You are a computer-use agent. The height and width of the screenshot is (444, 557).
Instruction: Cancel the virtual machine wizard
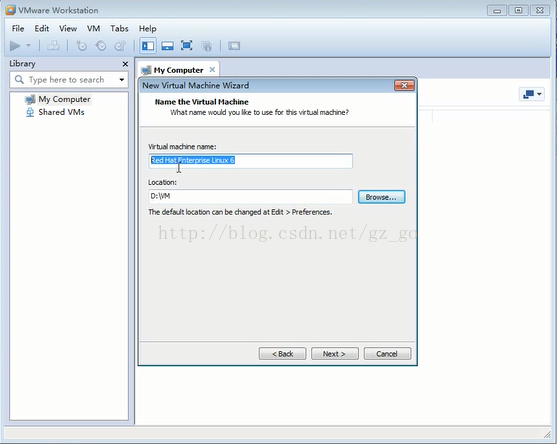point(387,354)
